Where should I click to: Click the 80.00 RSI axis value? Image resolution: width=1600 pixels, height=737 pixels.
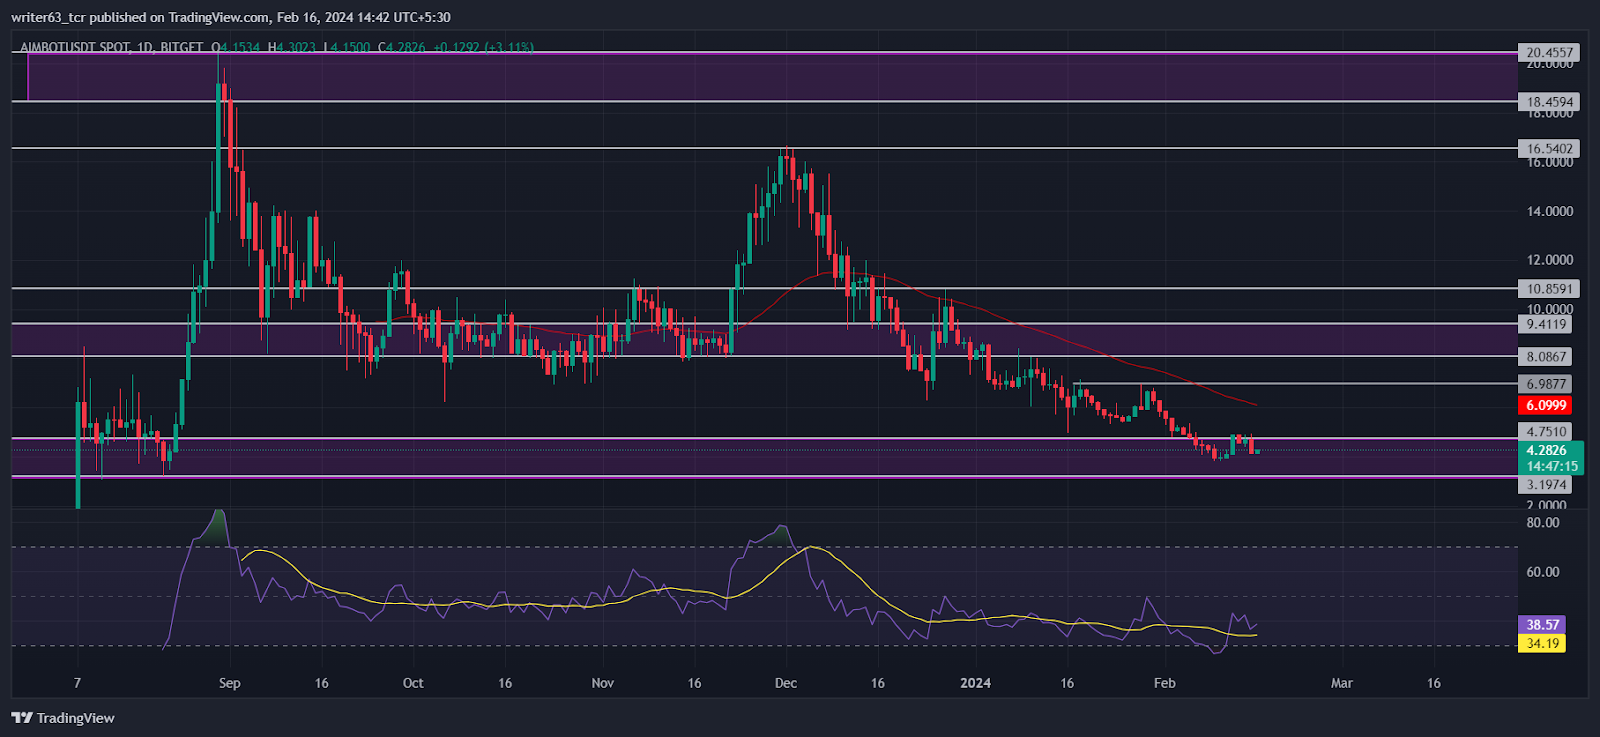[1543, 522]
